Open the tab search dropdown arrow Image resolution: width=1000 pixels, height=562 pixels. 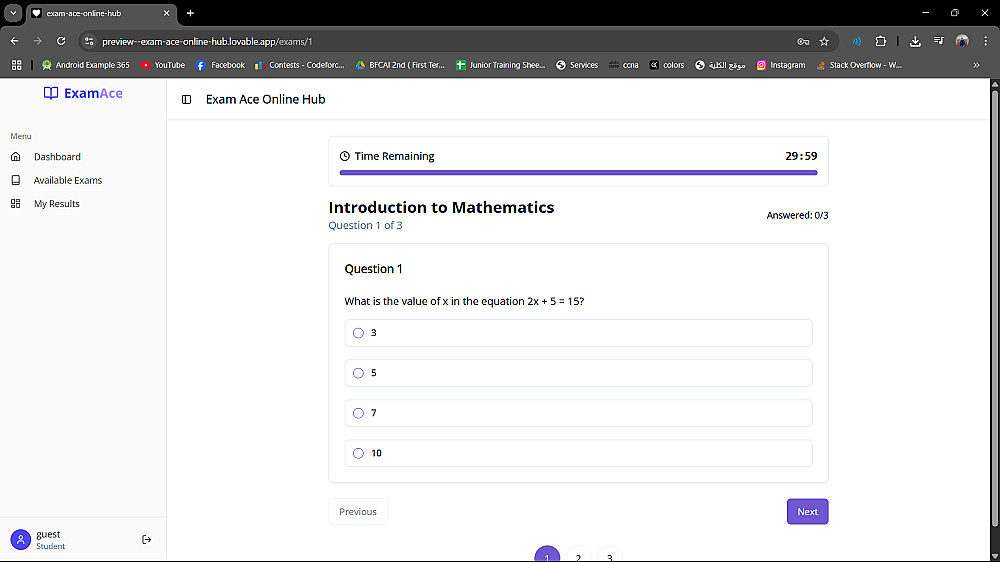click(14, 13)
